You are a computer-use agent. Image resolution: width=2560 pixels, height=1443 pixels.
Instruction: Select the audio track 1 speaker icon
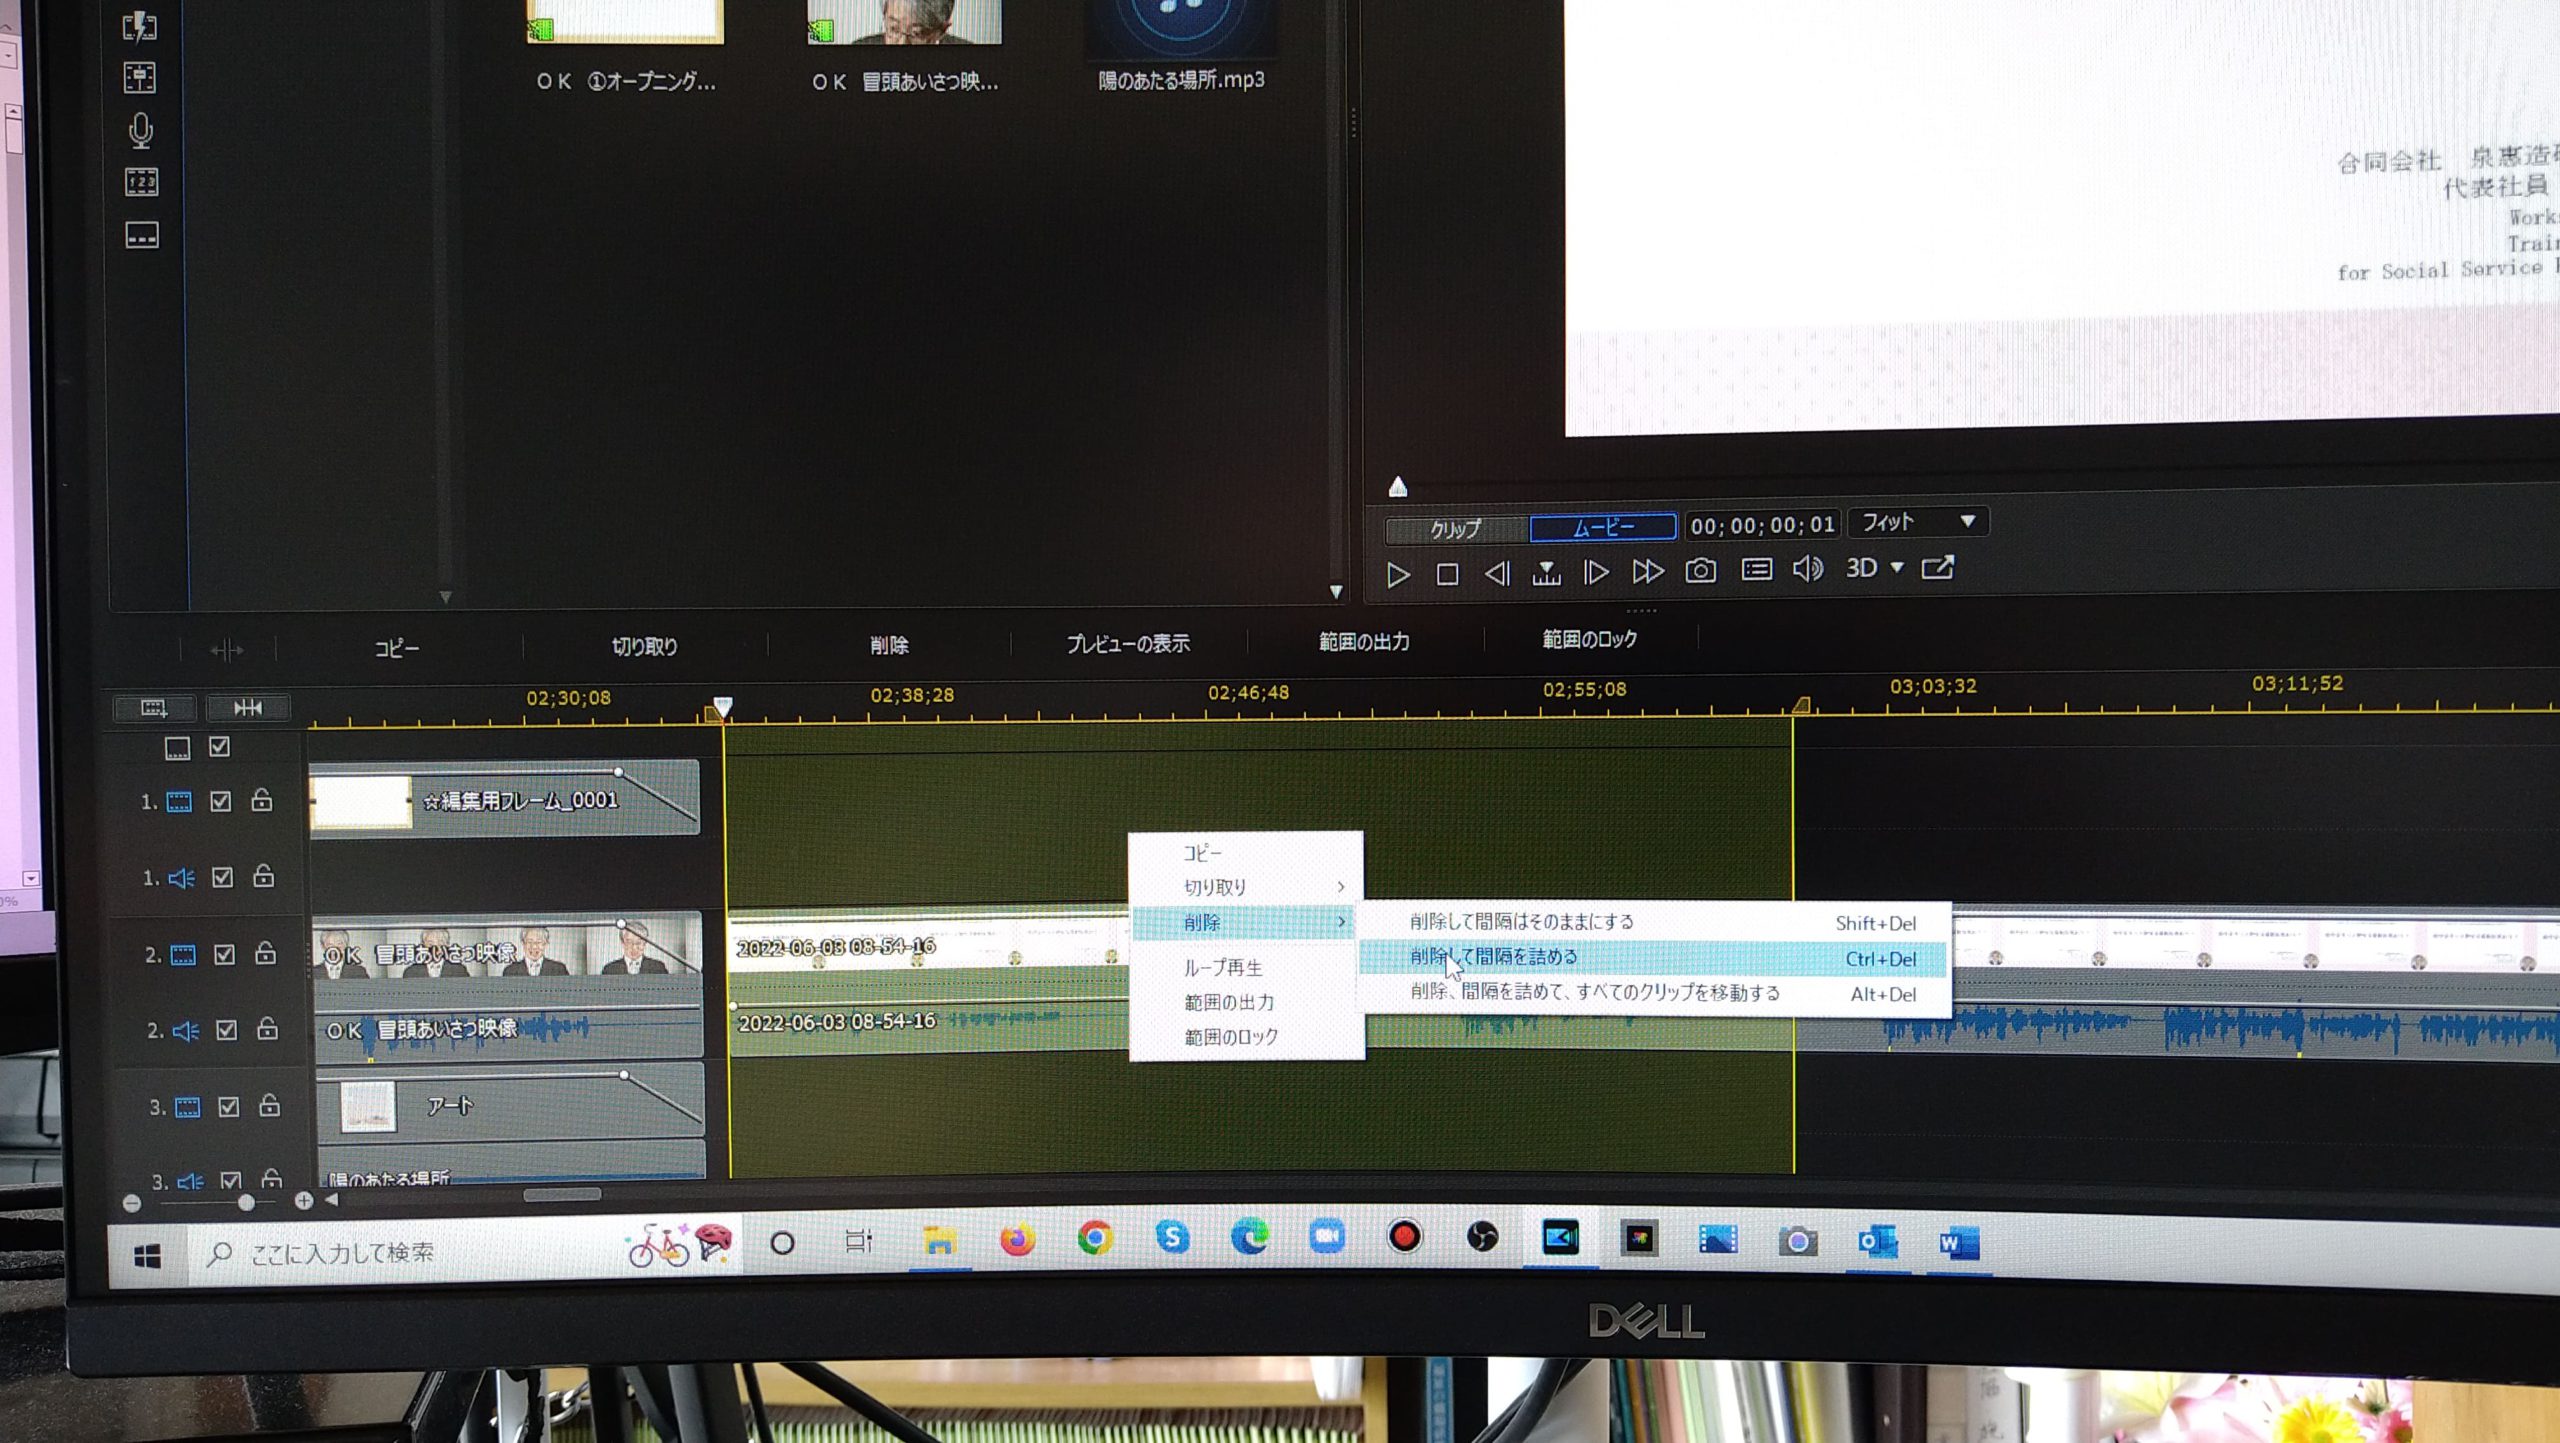point(181,879)
